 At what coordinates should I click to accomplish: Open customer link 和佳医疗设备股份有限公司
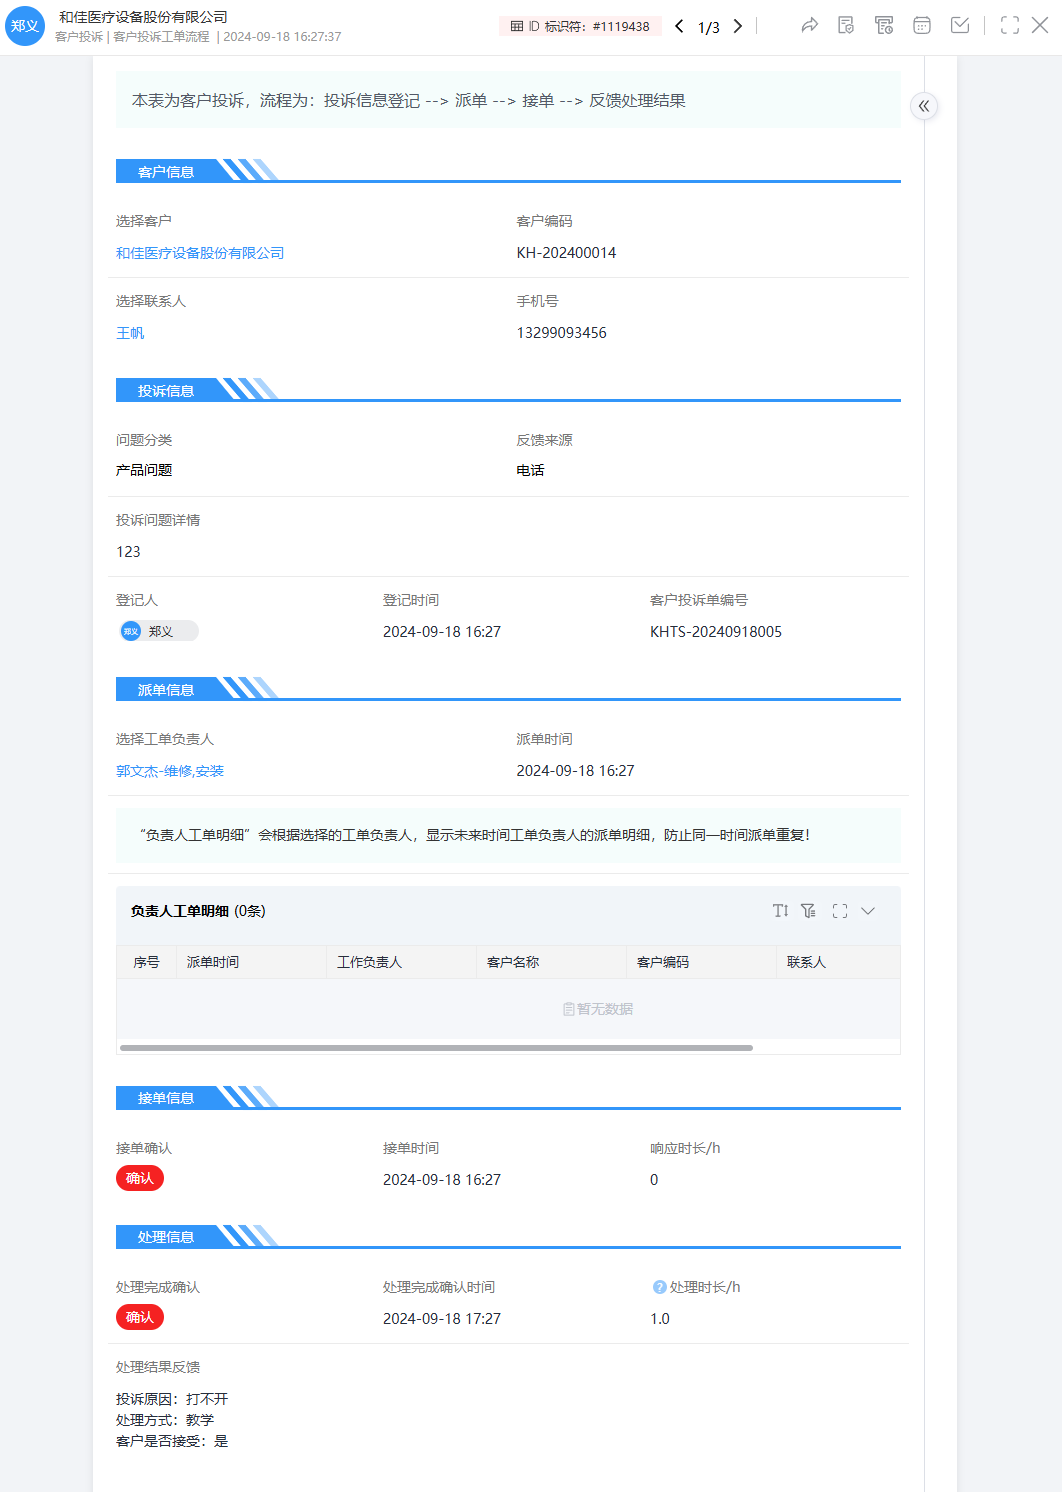[200, 253]
